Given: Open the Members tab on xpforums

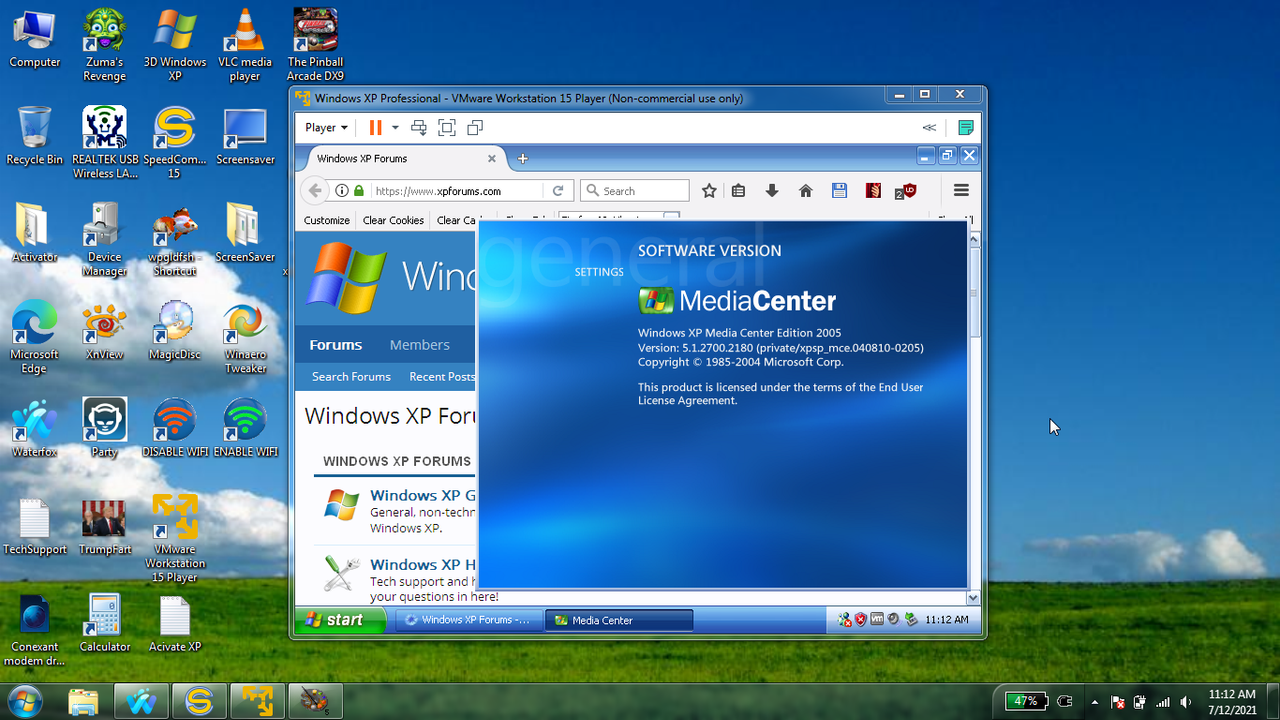Looking at the screenshot, I should 420,344.
